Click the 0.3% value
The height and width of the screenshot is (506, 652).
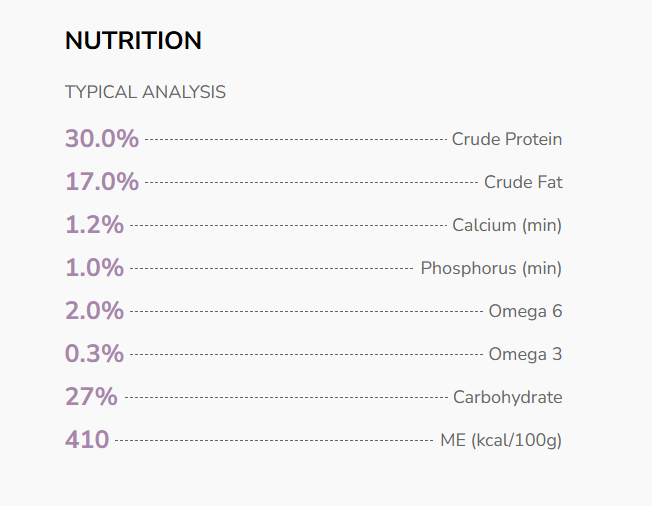(x=94, y=354)
